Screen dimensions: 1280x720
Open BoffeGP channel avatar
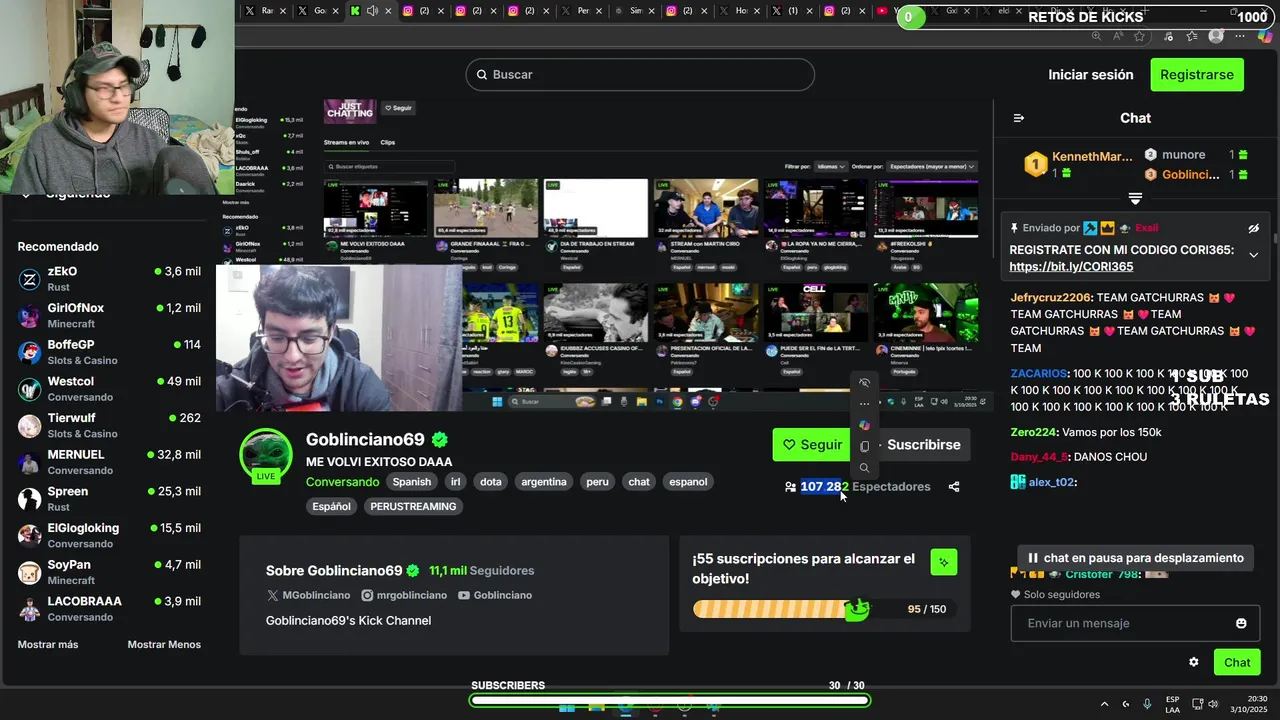pyautogui.click(x=30, y=352)
